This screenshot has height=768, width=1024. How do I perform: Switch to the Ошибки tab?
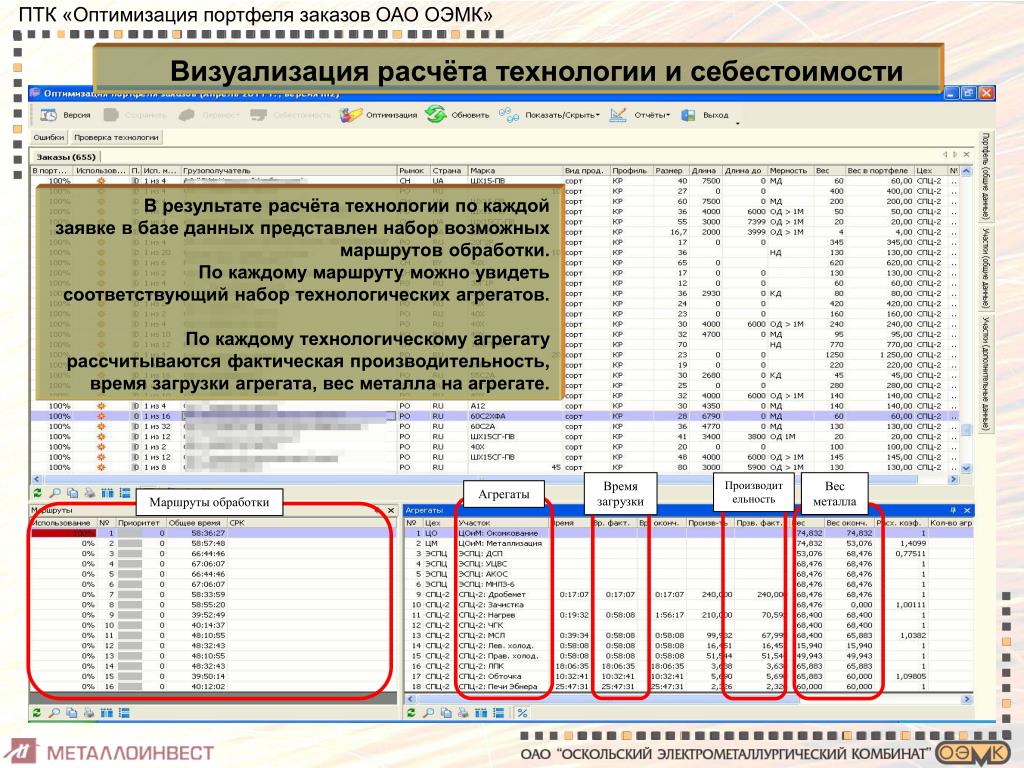(x=49, y=137)
